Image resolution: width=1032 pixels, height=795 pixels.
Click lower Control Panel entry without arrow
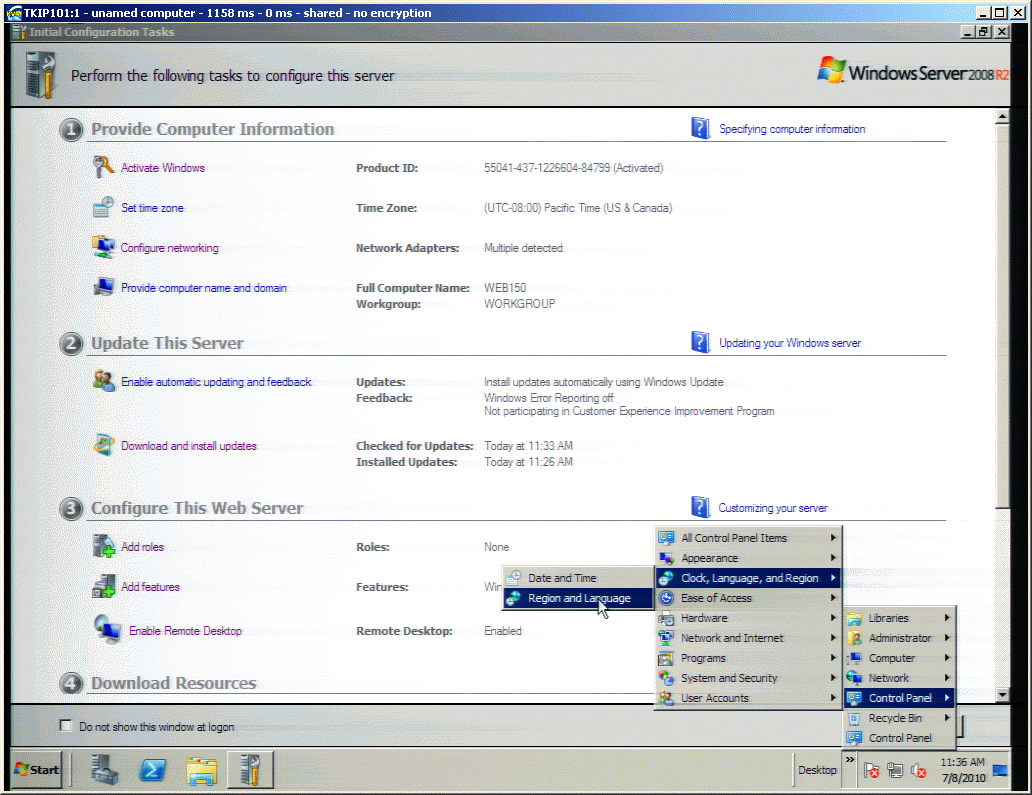pos(899,738)
